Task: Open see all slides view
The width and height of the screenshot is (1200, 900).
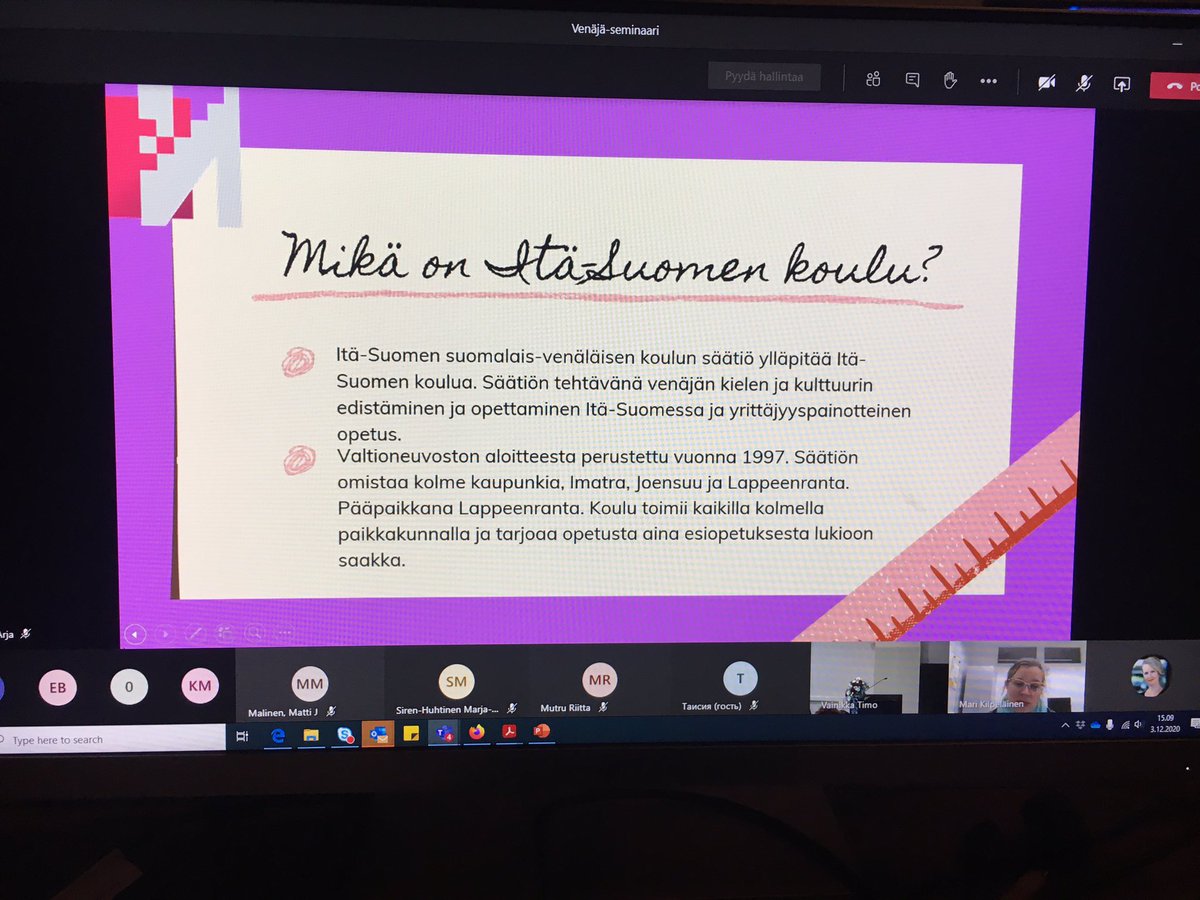Action: coord(225,632)
